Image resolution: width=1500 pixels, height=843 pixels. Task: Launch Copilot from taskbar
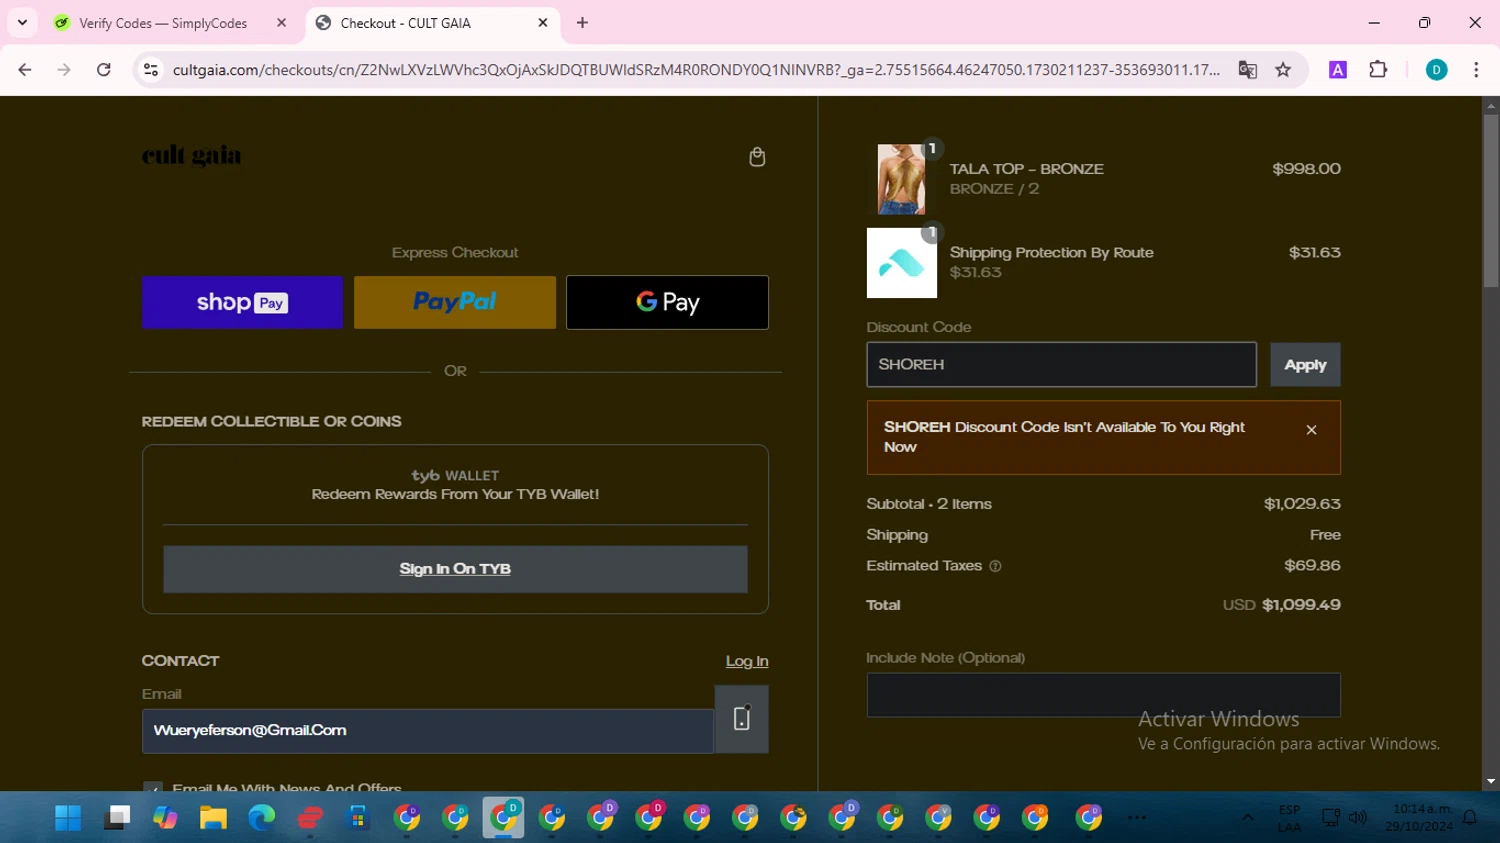click(165, 818)
